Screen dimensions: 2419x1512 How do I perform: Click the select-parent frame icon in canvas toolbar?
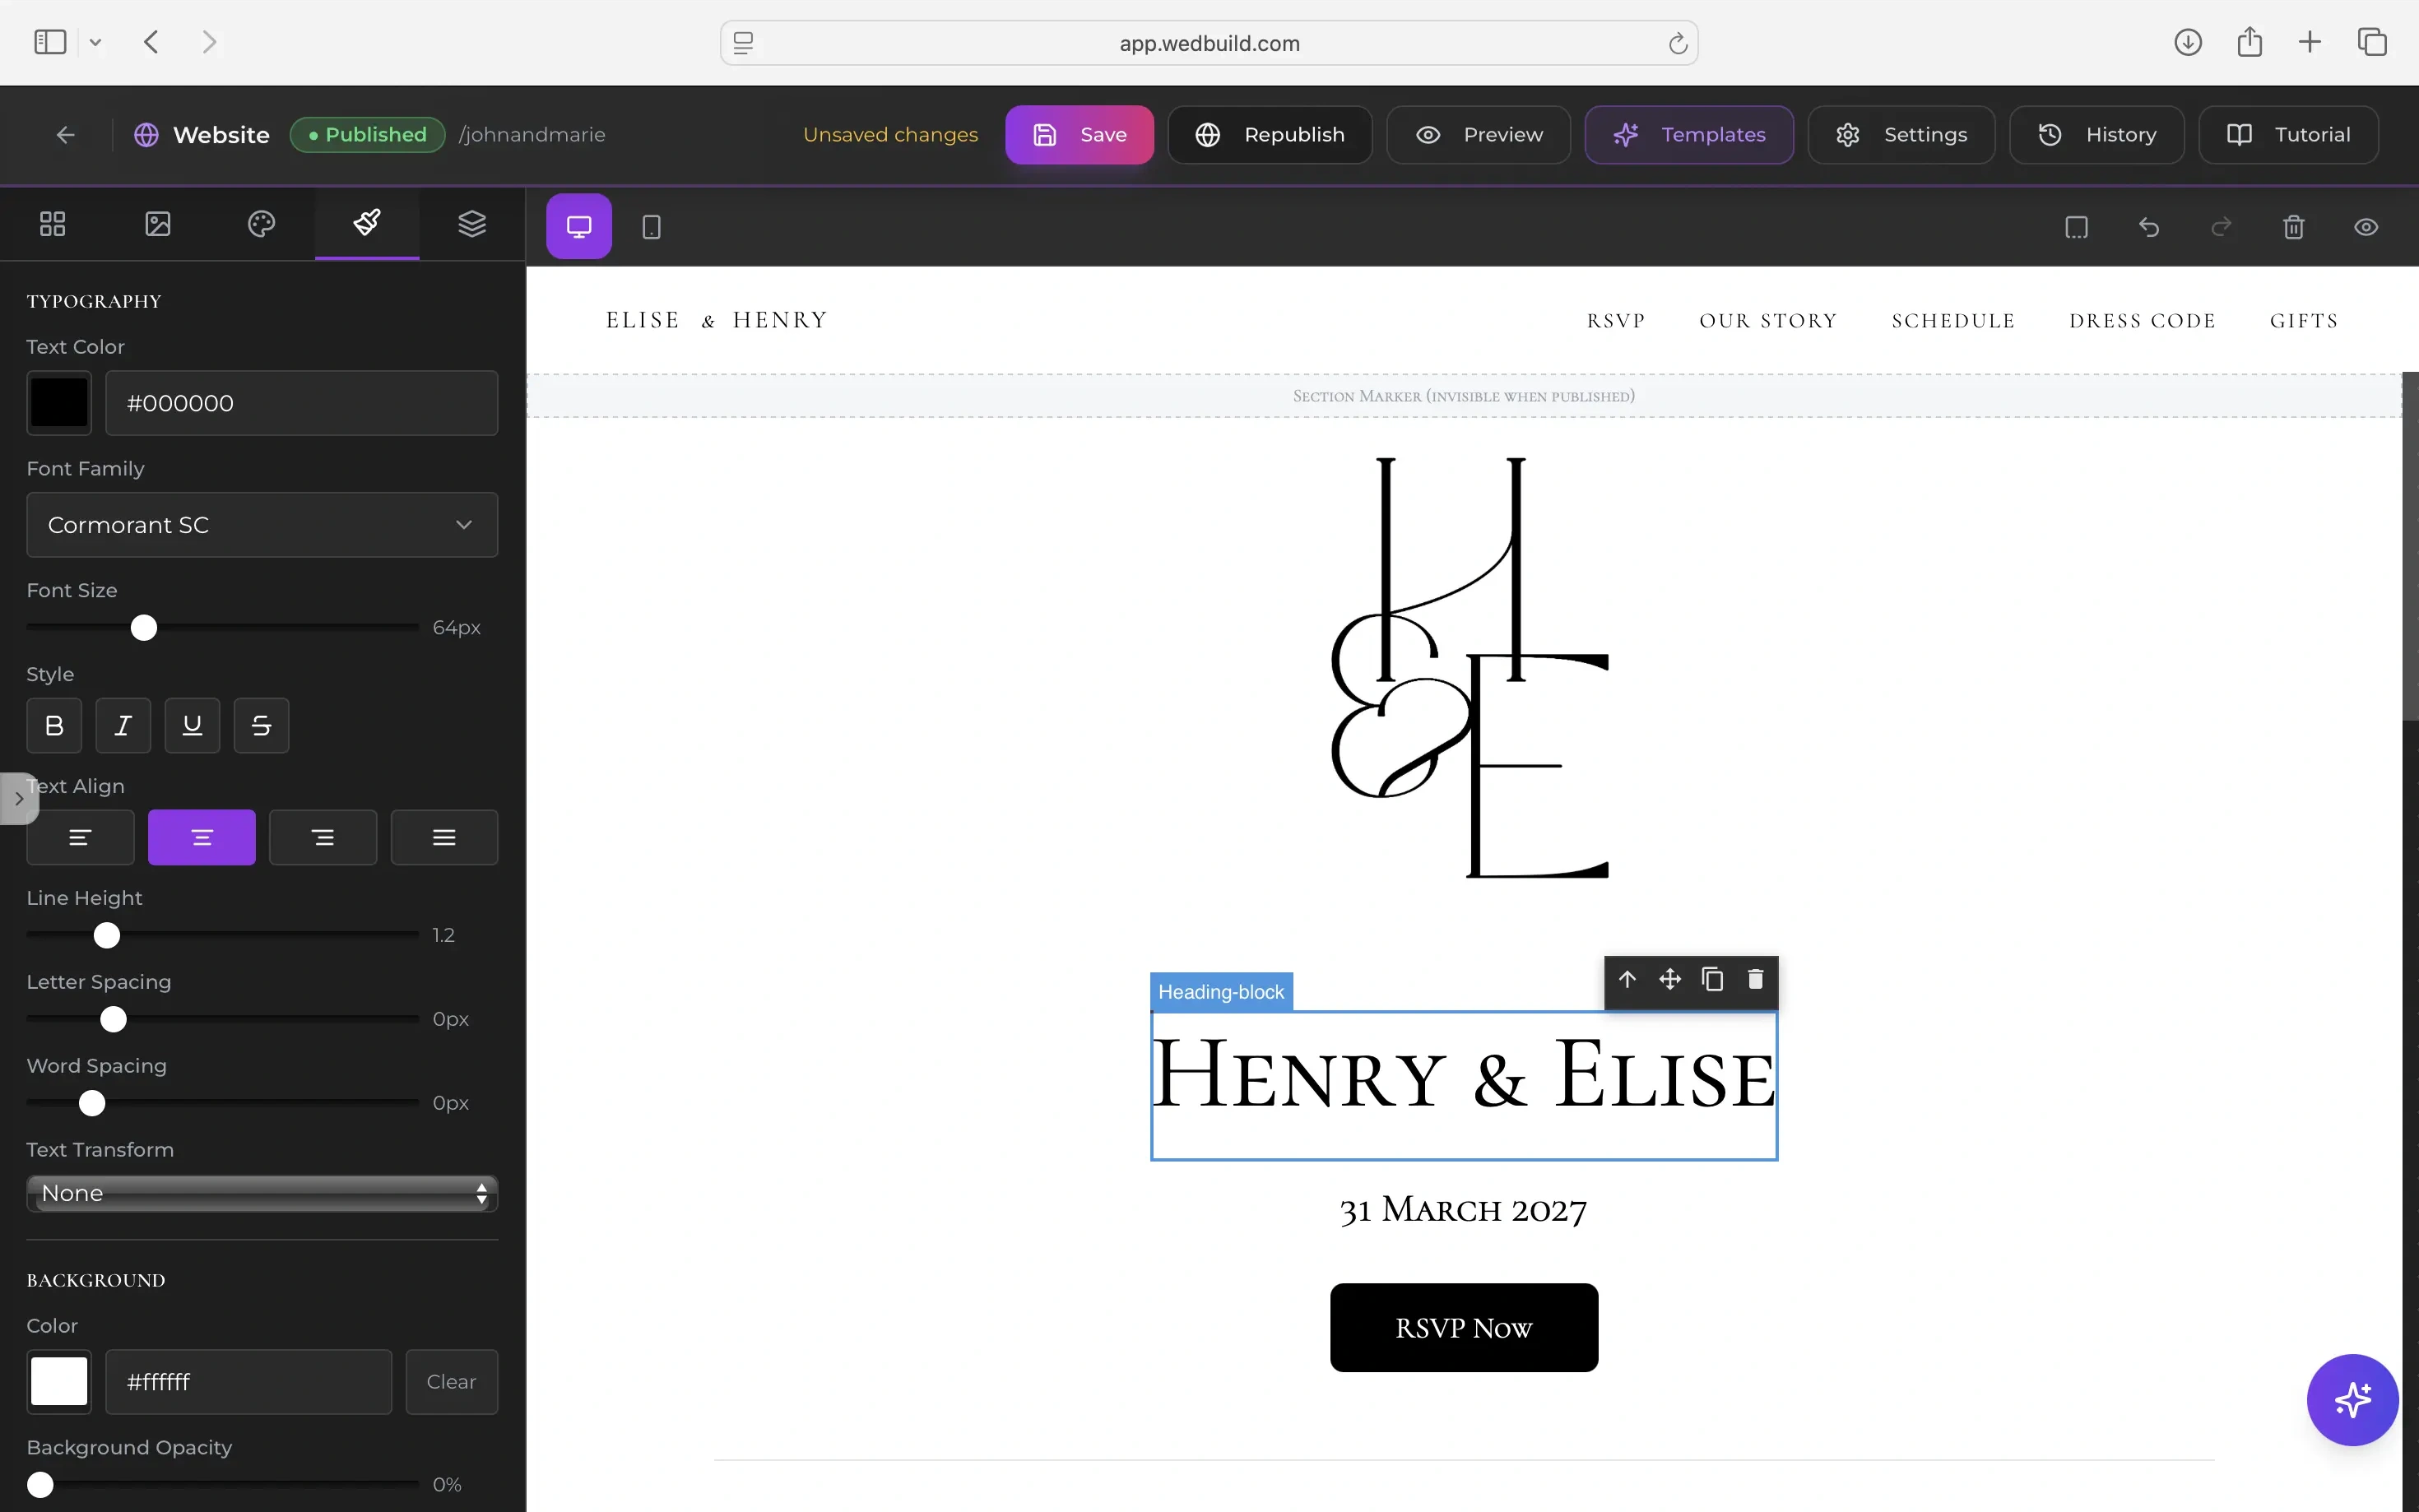(2076, 227)
